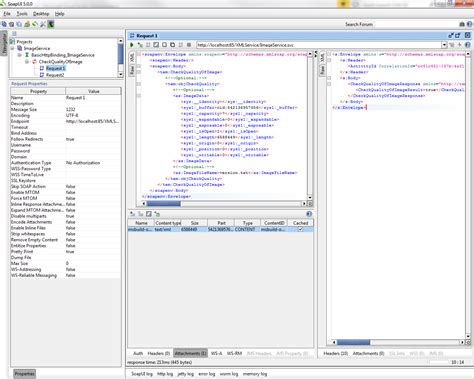Toggle Cached checkbox for attachment row
This screenshot has height=379, width=474.
coord(300,229)
